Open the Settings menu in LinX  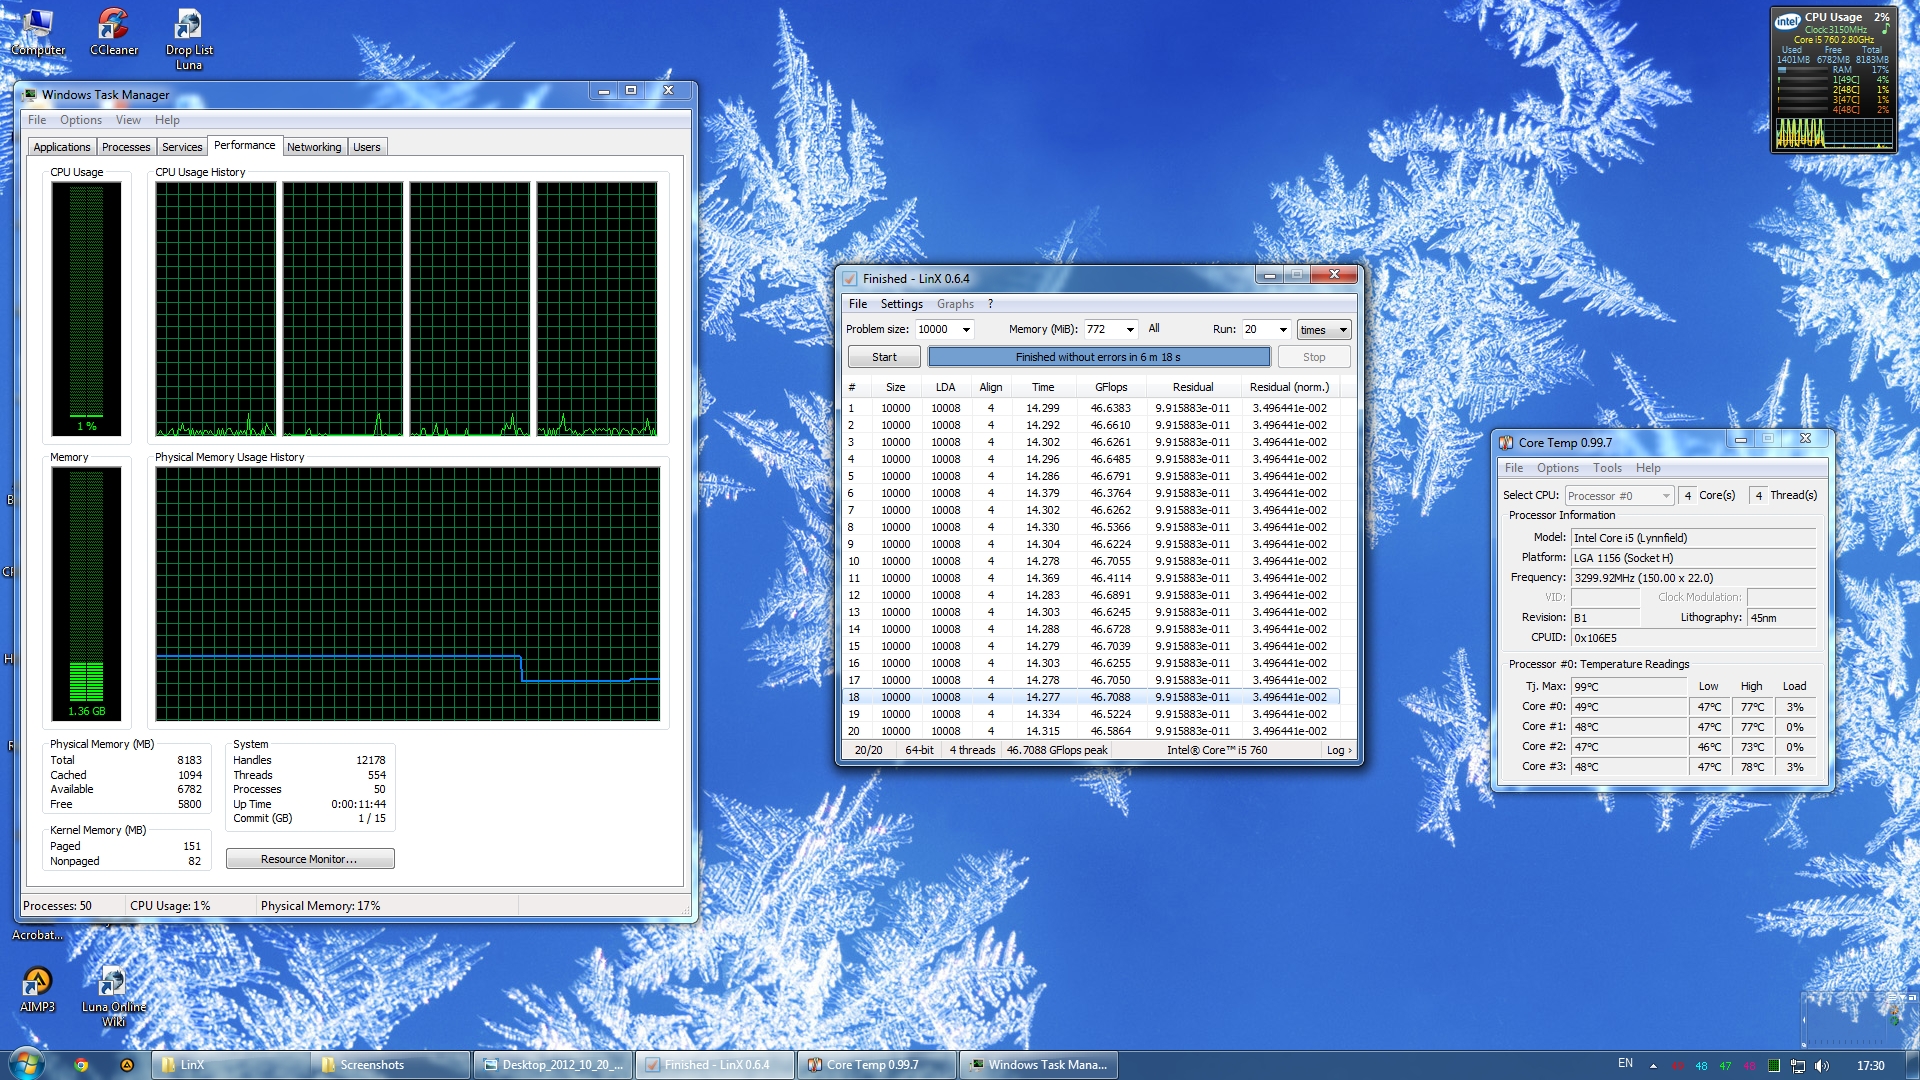(901, 304)
